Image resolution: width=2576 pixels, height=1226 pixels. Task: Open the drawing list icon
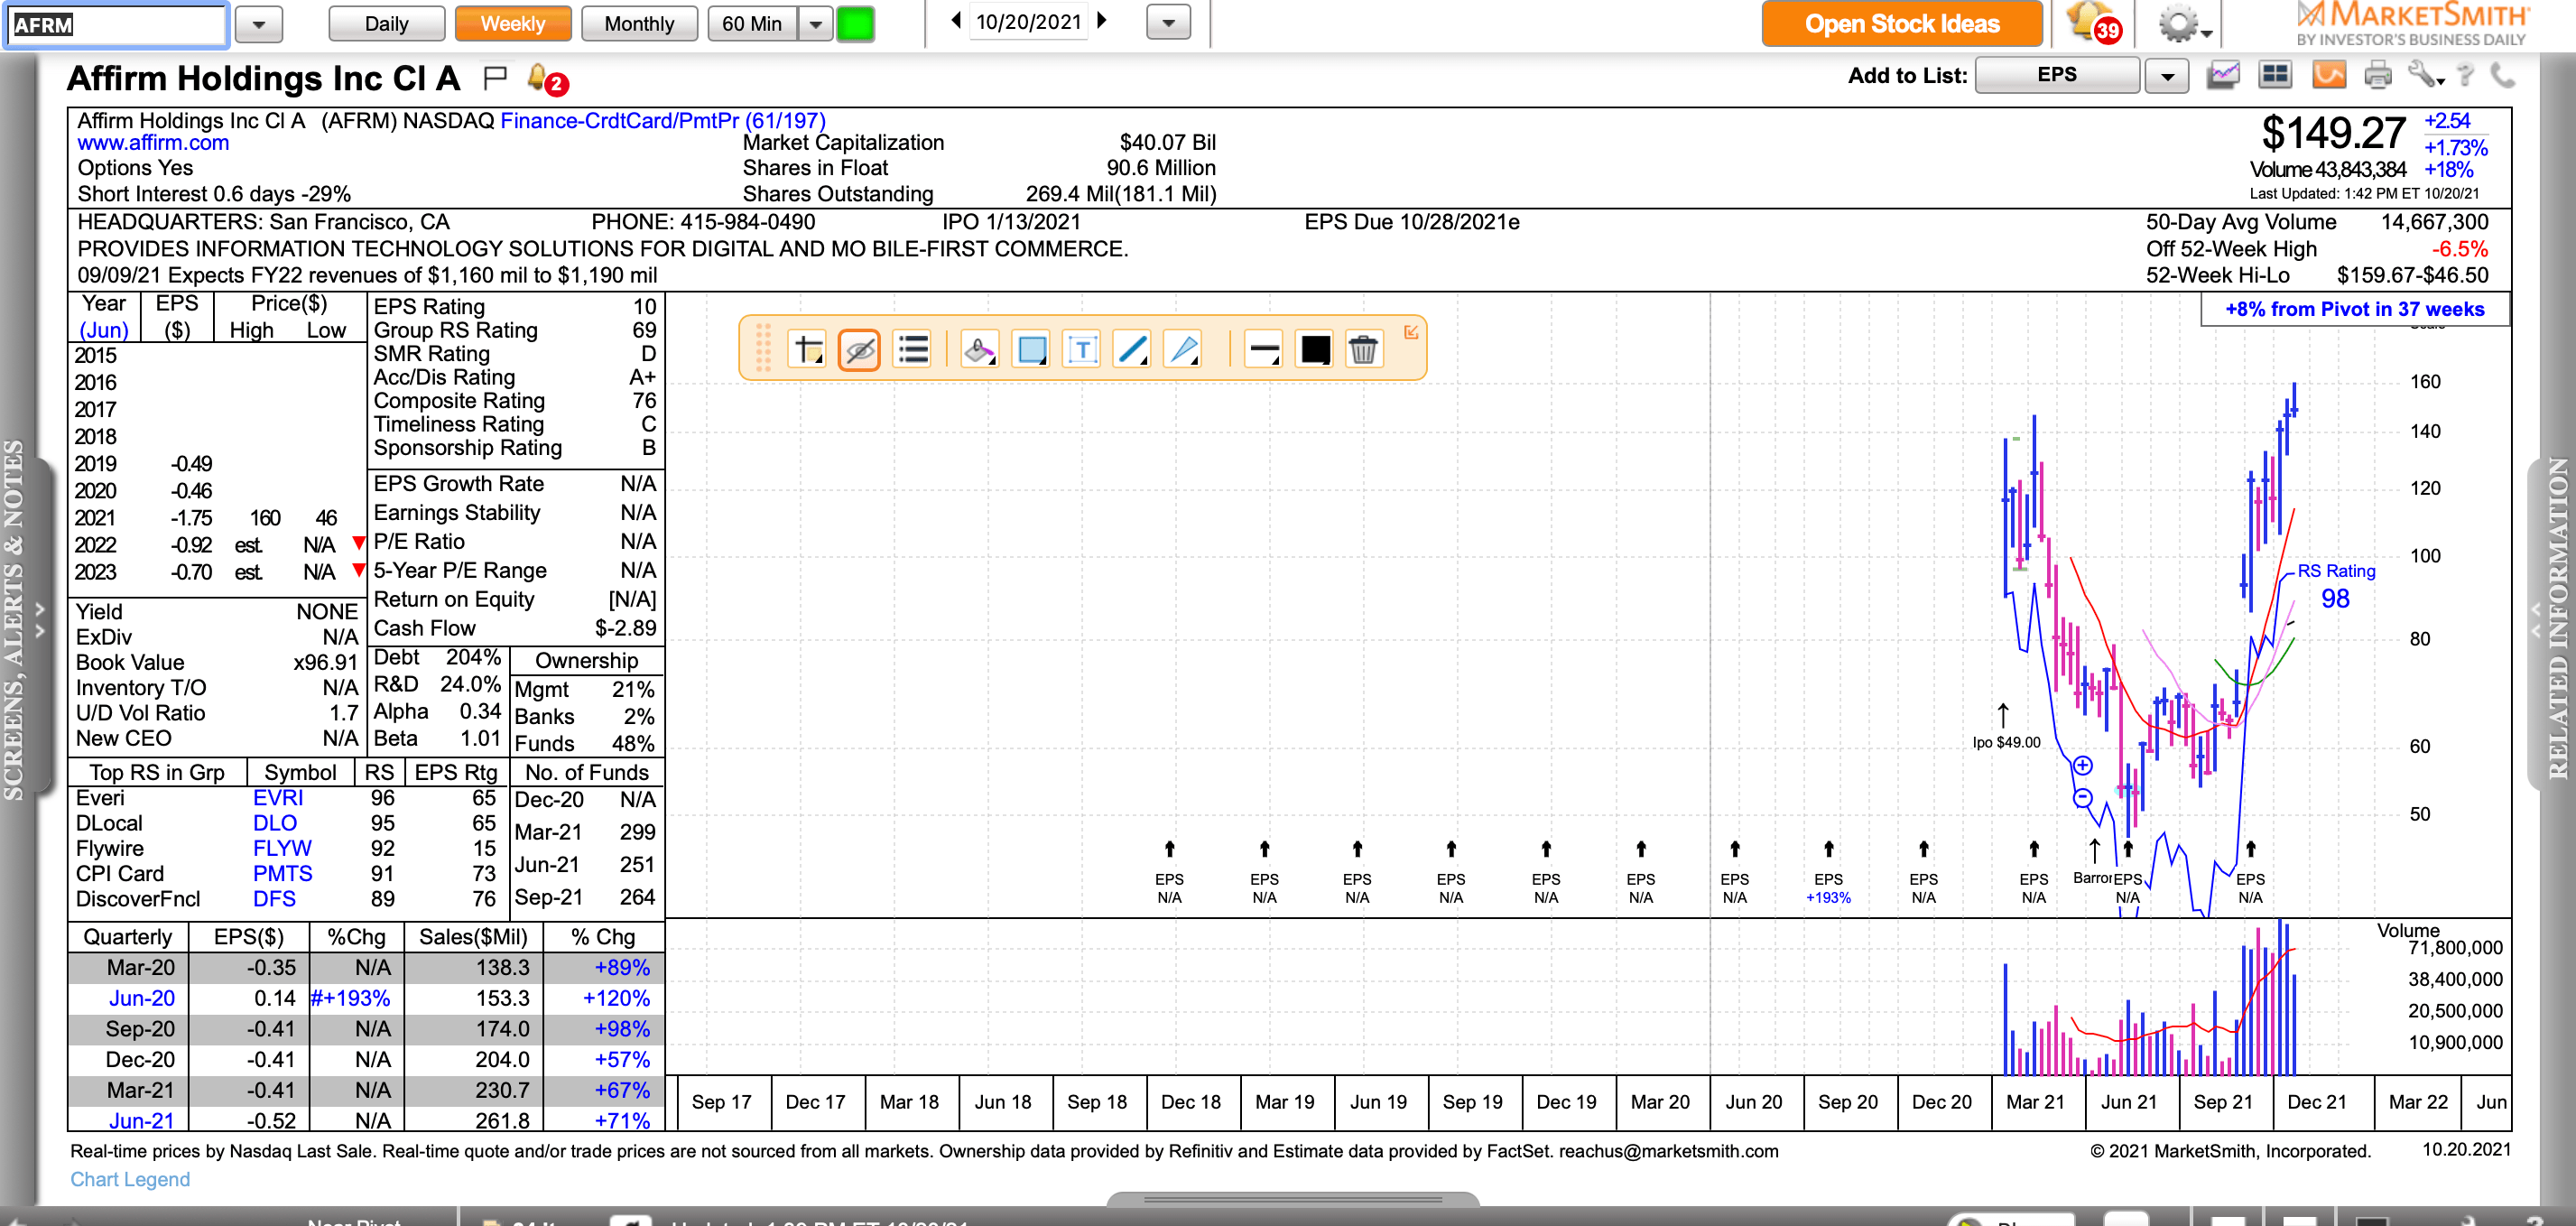(912, 350)
